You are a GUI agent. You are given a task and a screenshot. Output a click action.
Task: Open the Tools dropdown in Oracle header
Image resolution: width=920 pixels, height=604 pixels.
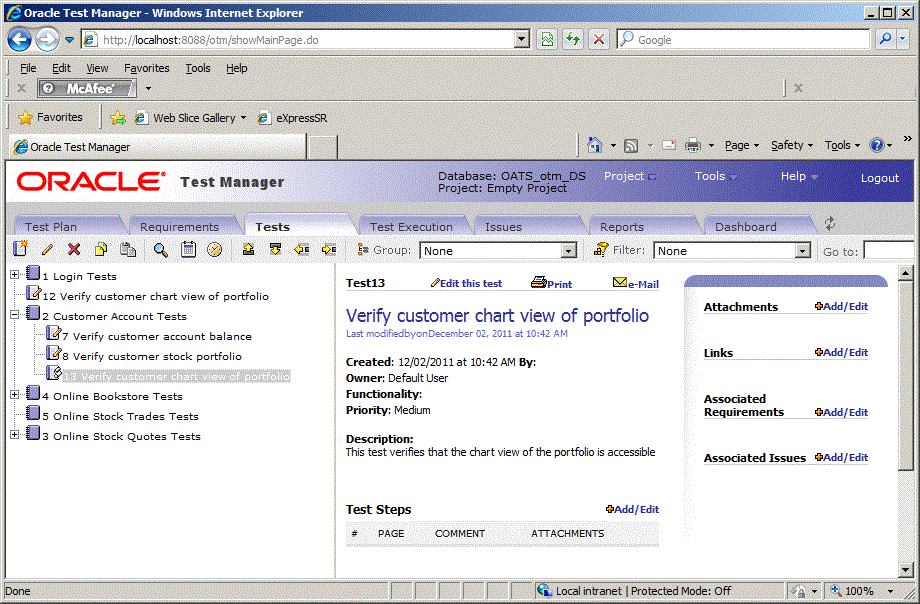click(x=716, y=176)
